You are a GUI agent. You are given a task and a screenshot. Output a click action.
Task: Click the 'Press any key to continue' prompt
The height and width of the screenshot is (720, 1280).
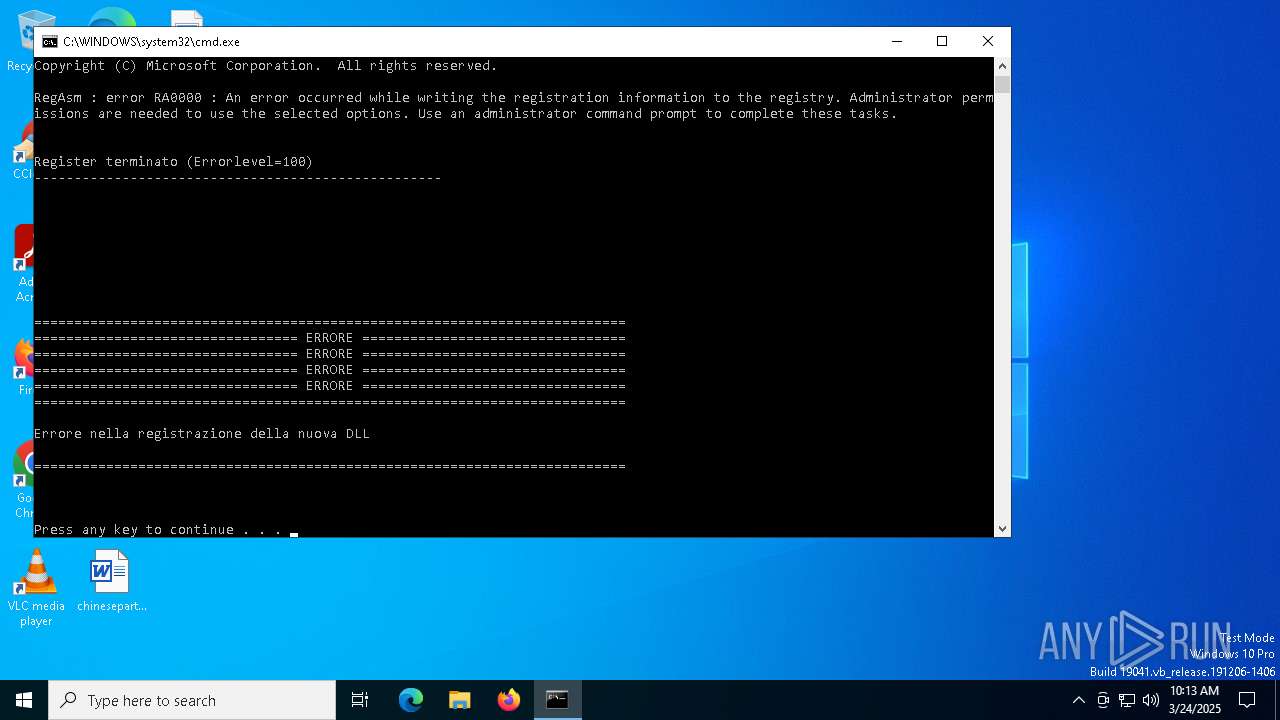[x=158, y=529]
